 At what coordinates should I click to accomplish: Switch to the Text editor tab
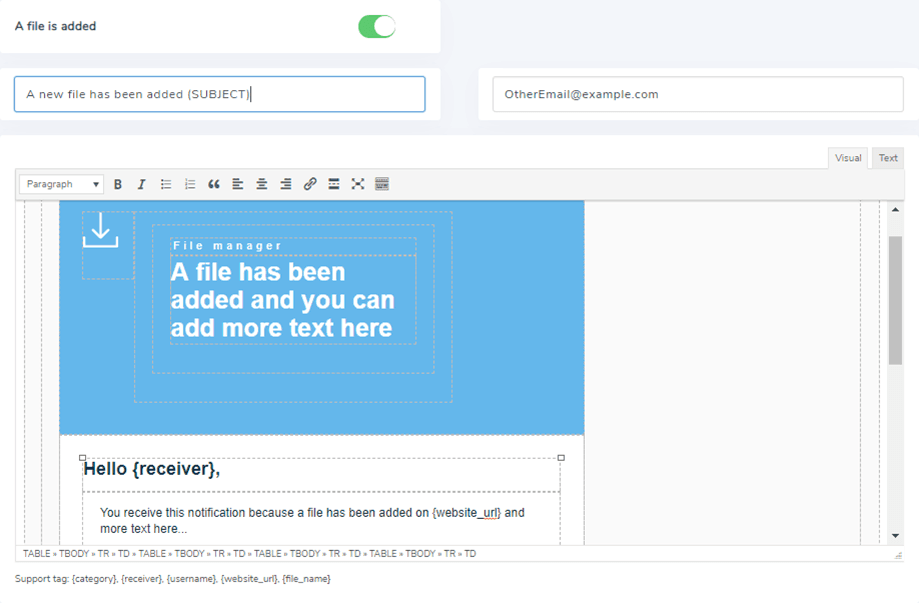click(x=888, y=158)
